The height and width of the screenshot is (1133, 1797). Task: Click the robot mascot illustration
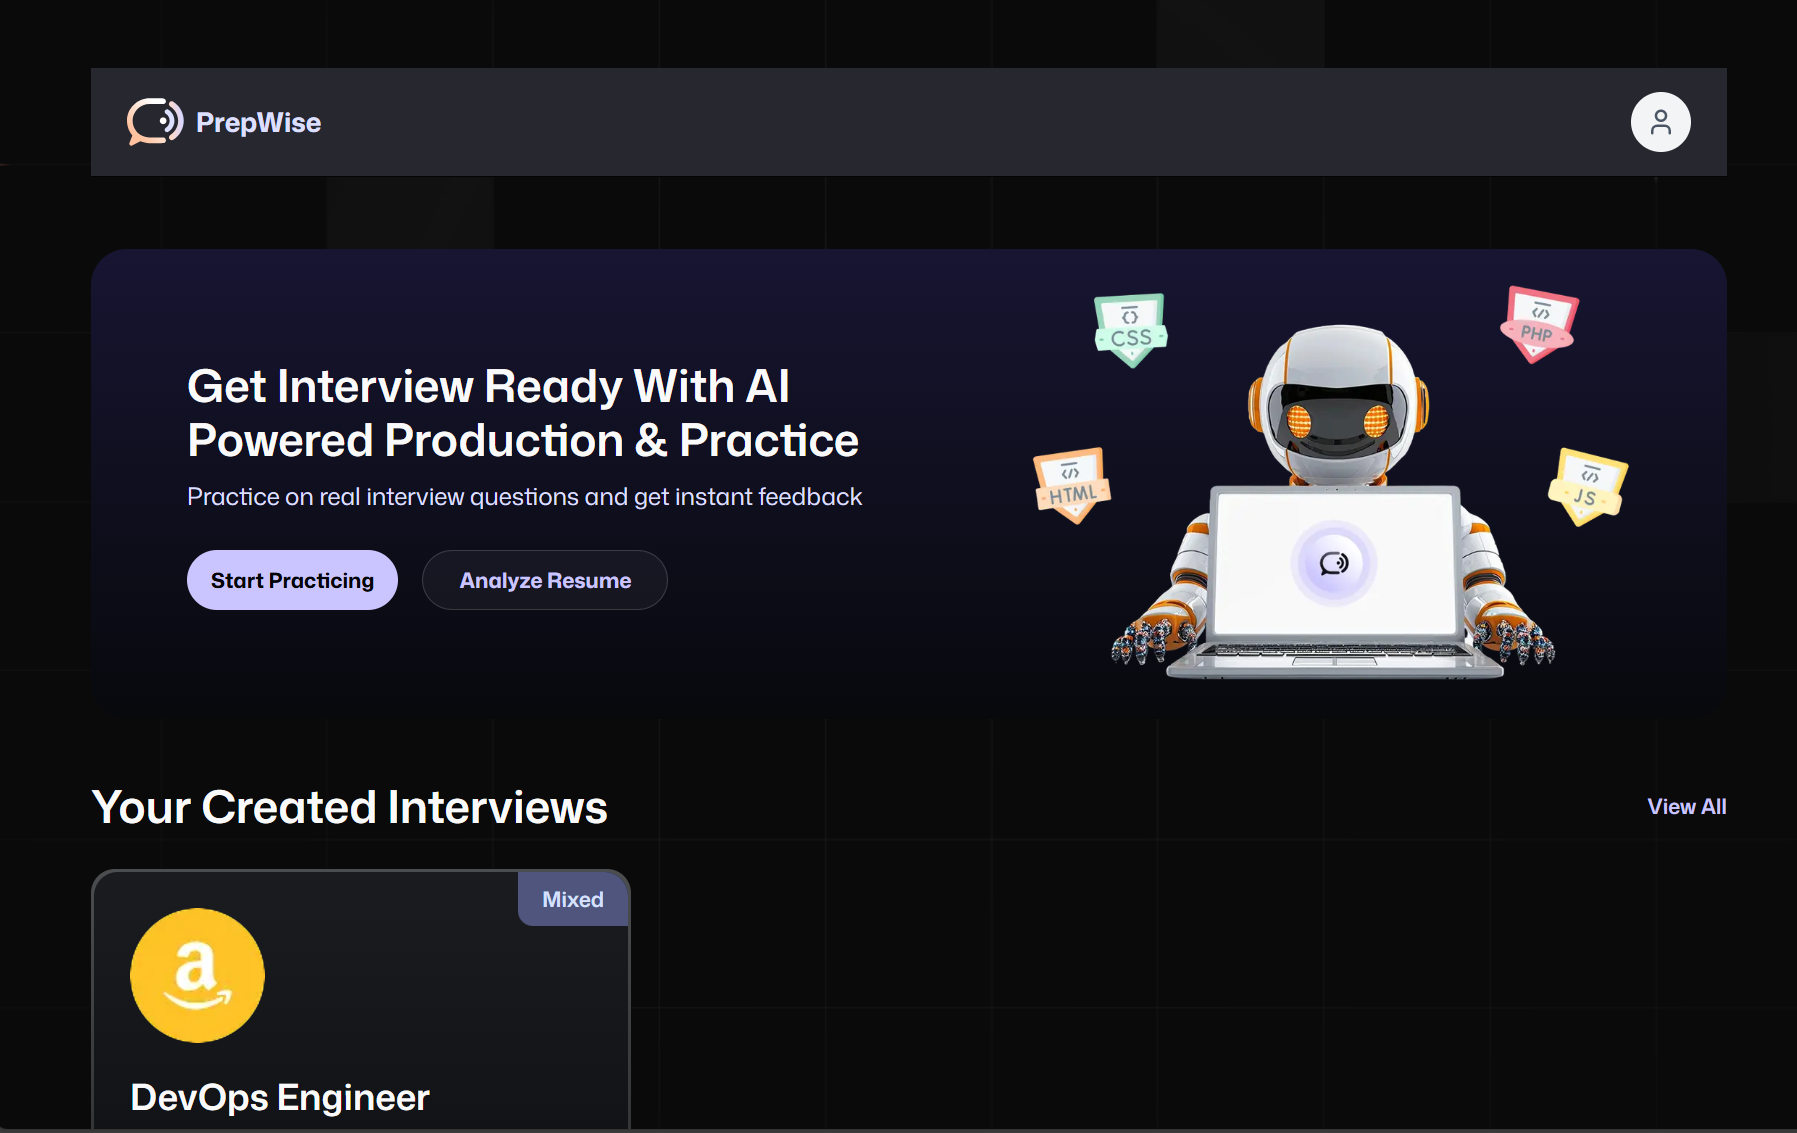pyautogui.click(x=1334, y=420)
